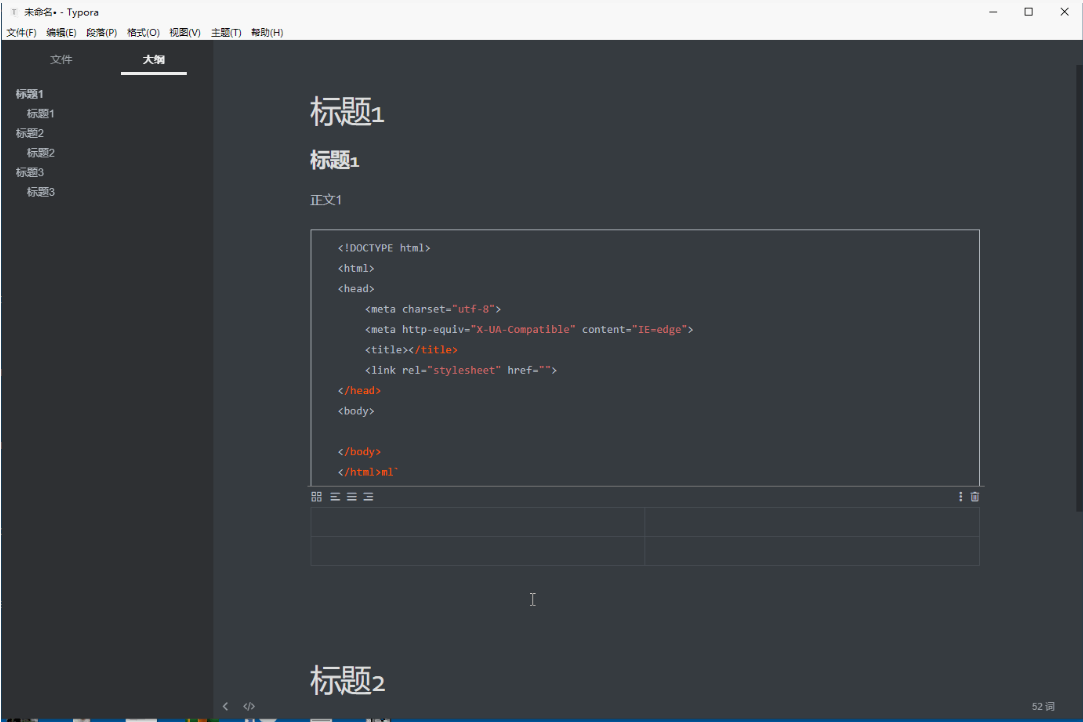
Task: Maximize the Typora window
Action: point(1028,12)
